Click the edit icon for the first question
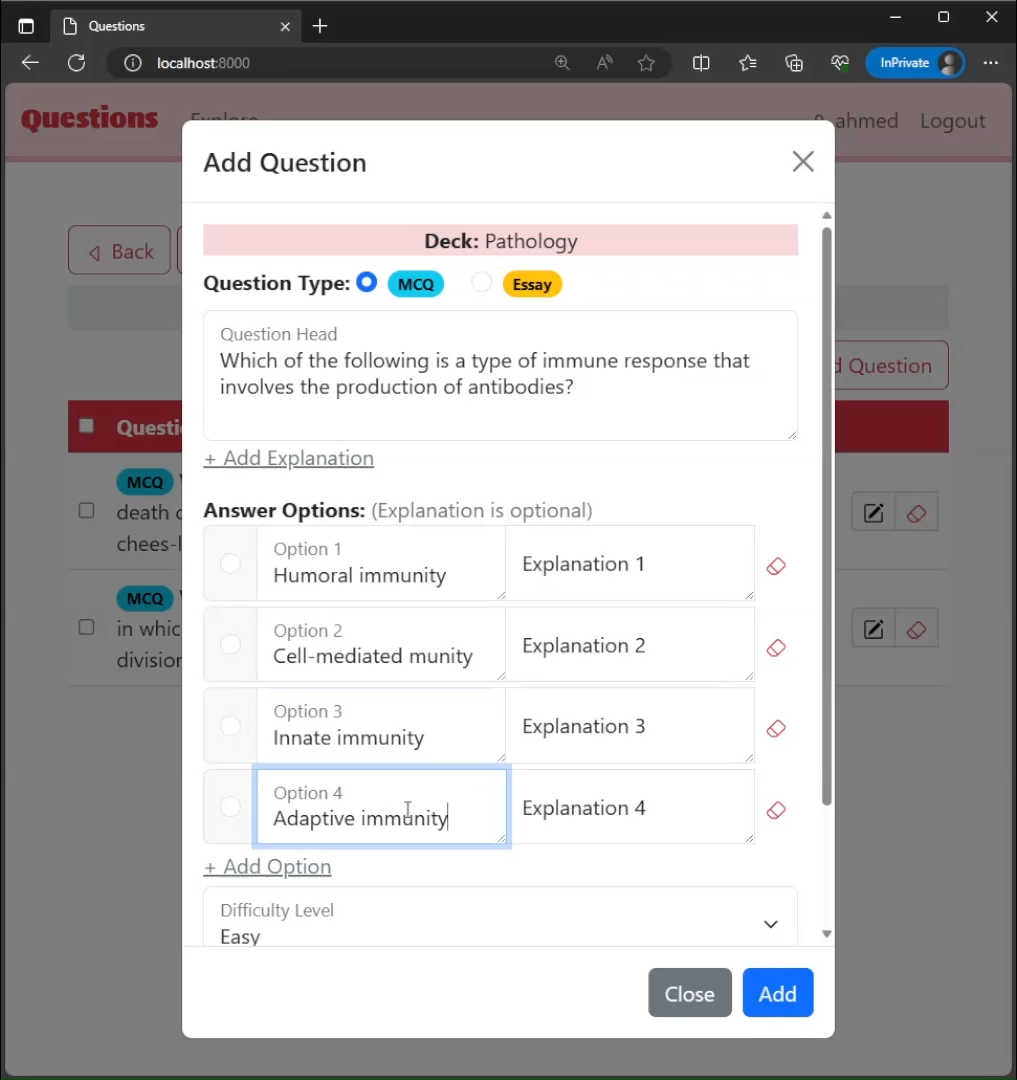 [x=873, y=514]
